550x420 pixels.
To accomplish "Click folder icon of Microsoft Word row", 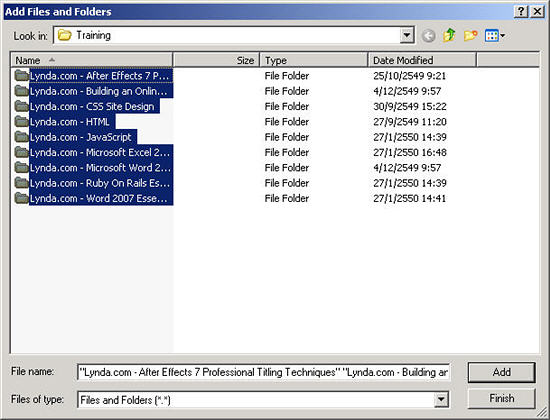I will pos(22,168).
